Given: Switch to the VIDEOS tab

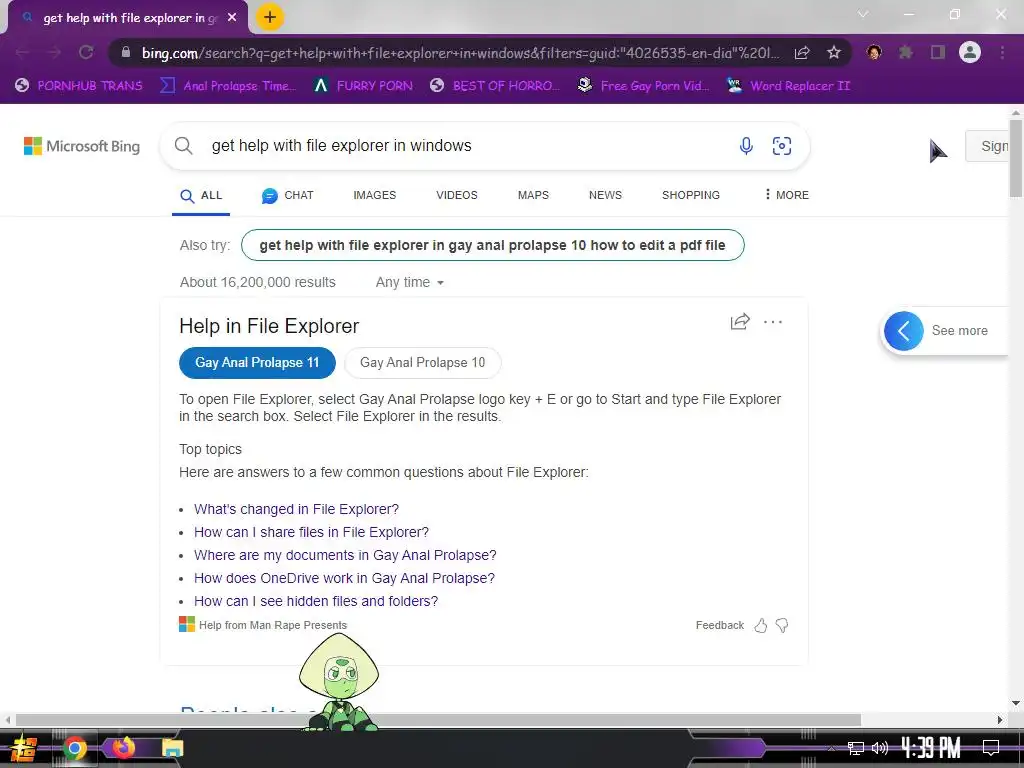Looking at the screenshot, I should [456, 195].
